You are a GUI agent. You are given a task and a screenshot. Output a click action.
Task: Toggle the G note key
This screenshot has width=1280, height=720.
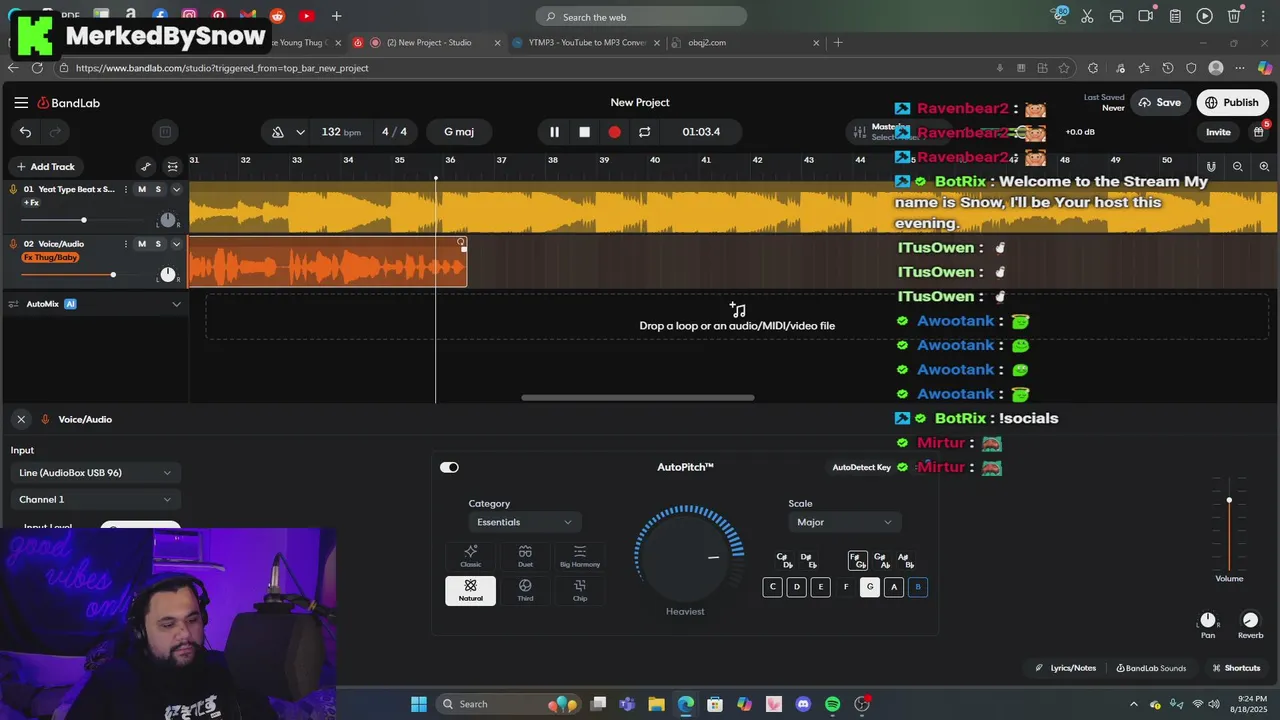[870, 587]
